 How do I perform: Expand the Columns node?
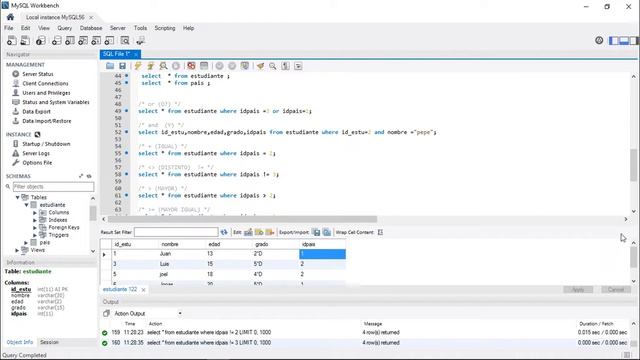pyautogui.click(x=35, y=213)
